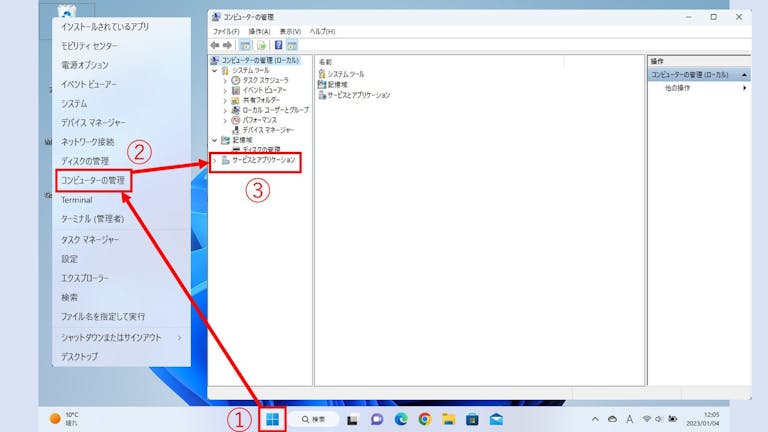Image resolution: width=768 pixels, height=432 pixels.
Task: Click the Back arrow in Computer Management toolbar
Action: pyautogui.click(x=215, y=46)
